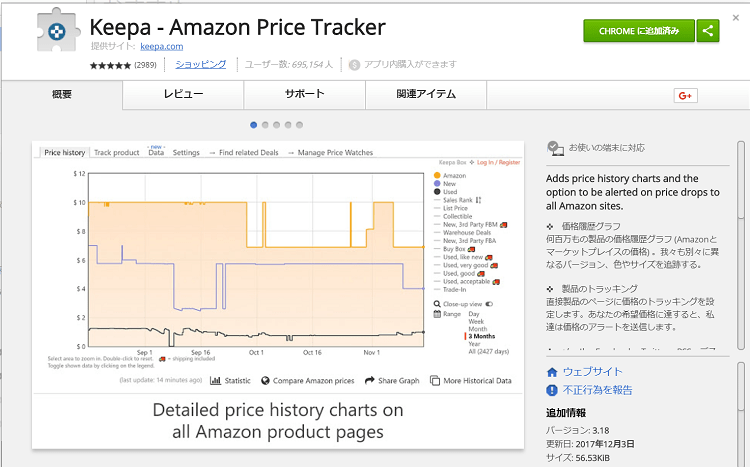The width and height of the screenshot is (750, 467).
Task: Open More Historical Data icon
Action: coord(435,380)
